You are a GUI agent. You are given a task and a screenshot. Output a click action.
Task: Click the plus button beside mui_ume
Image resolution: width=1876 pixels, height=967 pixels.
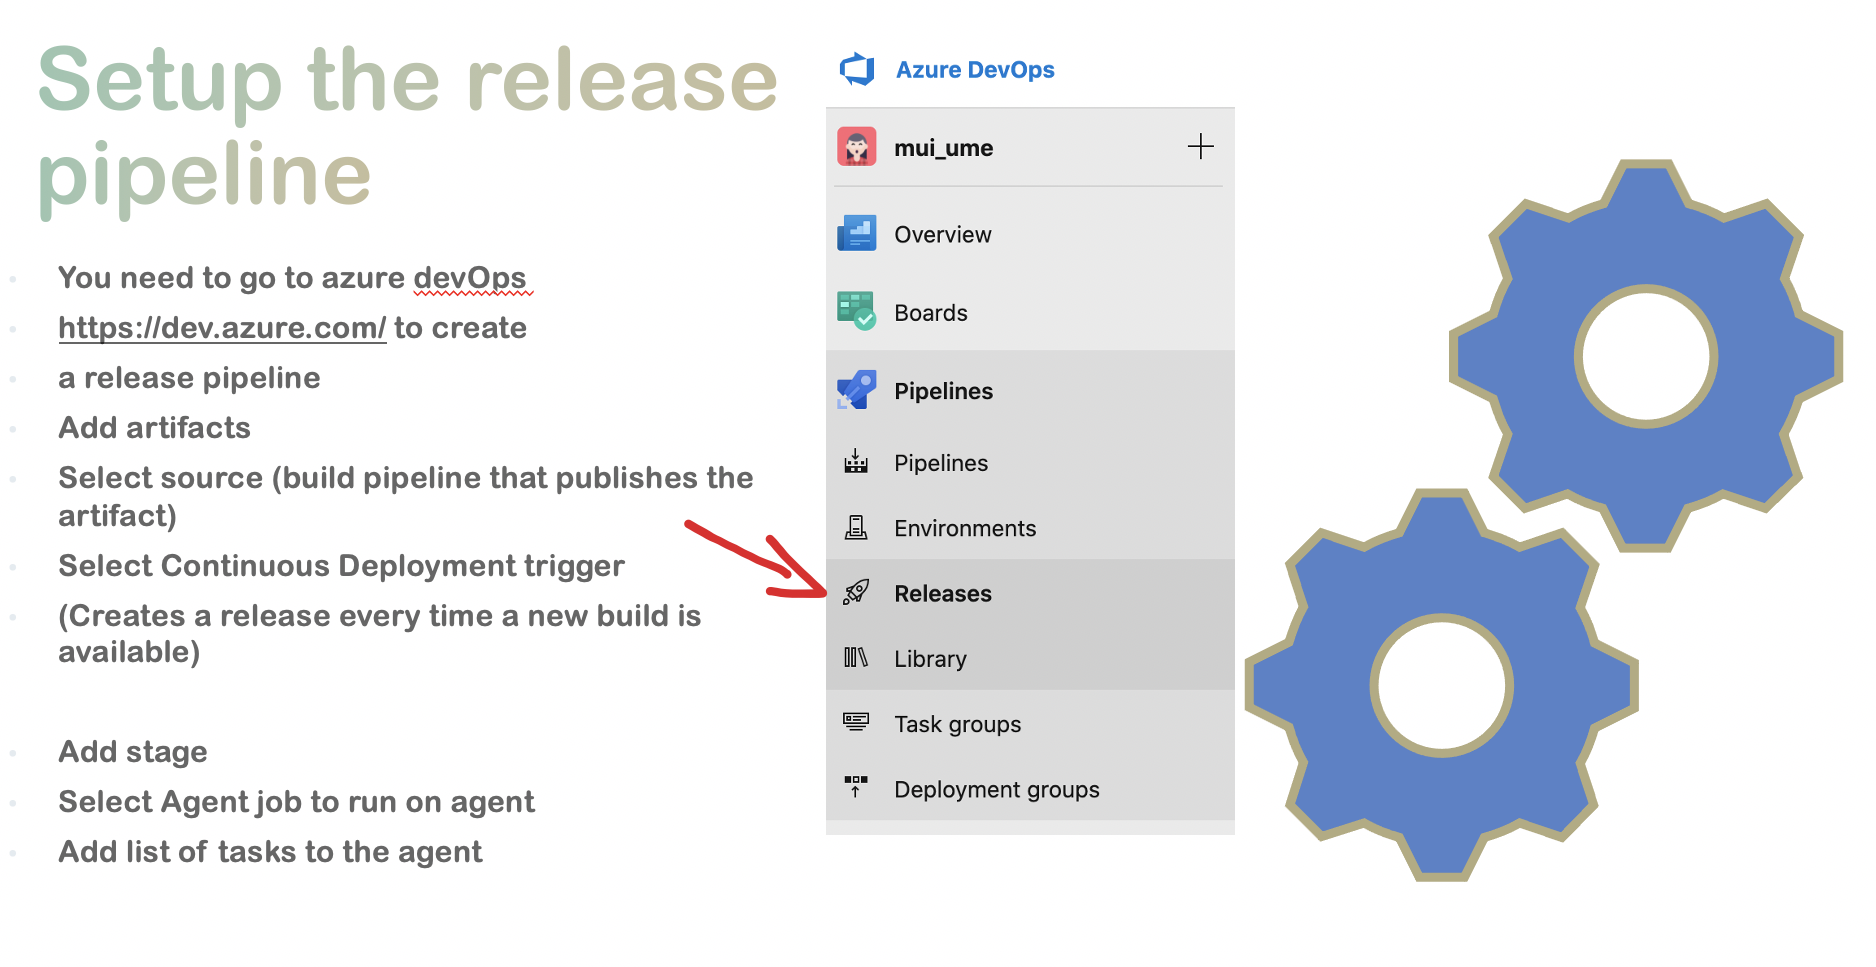[1200, 147]
